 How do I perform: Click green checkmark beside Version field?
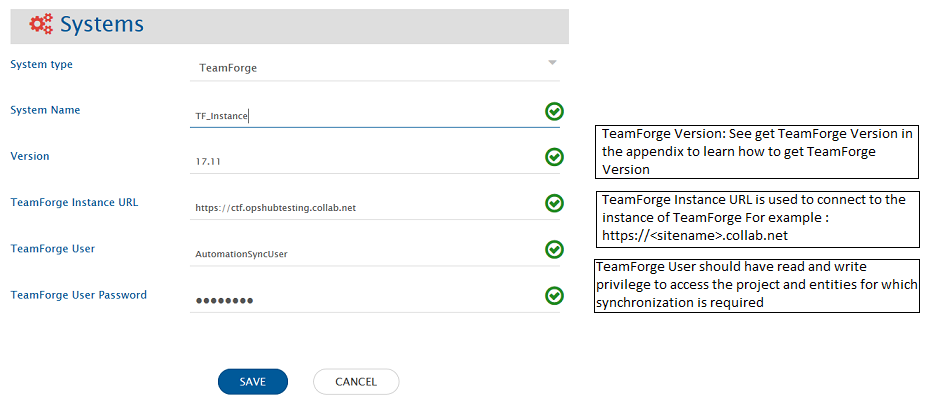pos(554,157)
